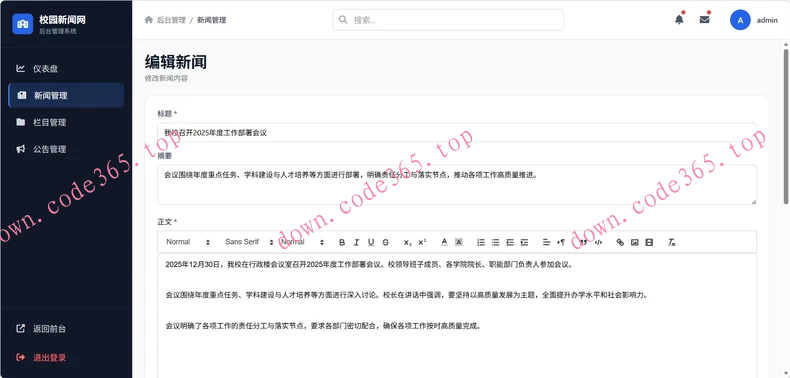Viewport: 790px width, 378px height.
Task: Click the paragraph starting 会议明确了各项工作
Action: coord(323,326)
